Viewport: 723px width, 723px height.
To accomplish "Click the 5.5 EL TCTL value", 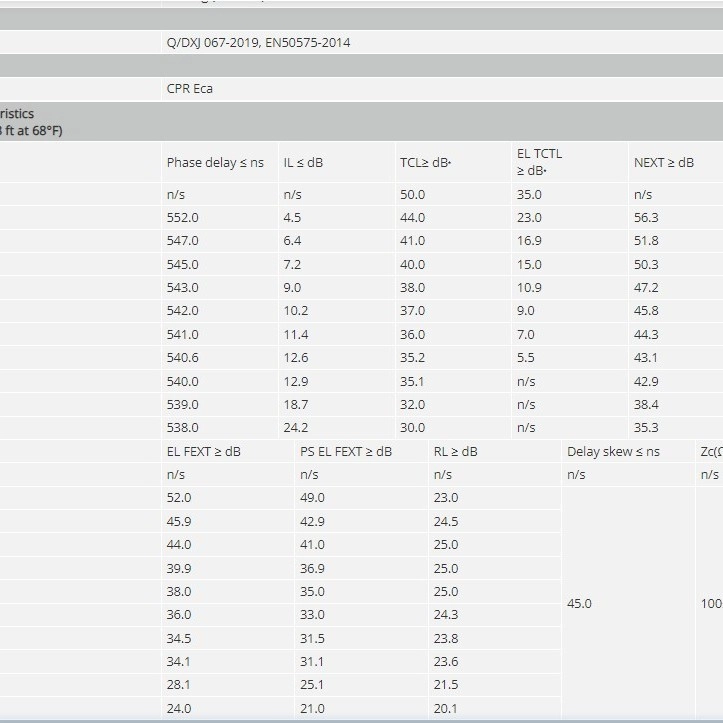I will 525,358.
